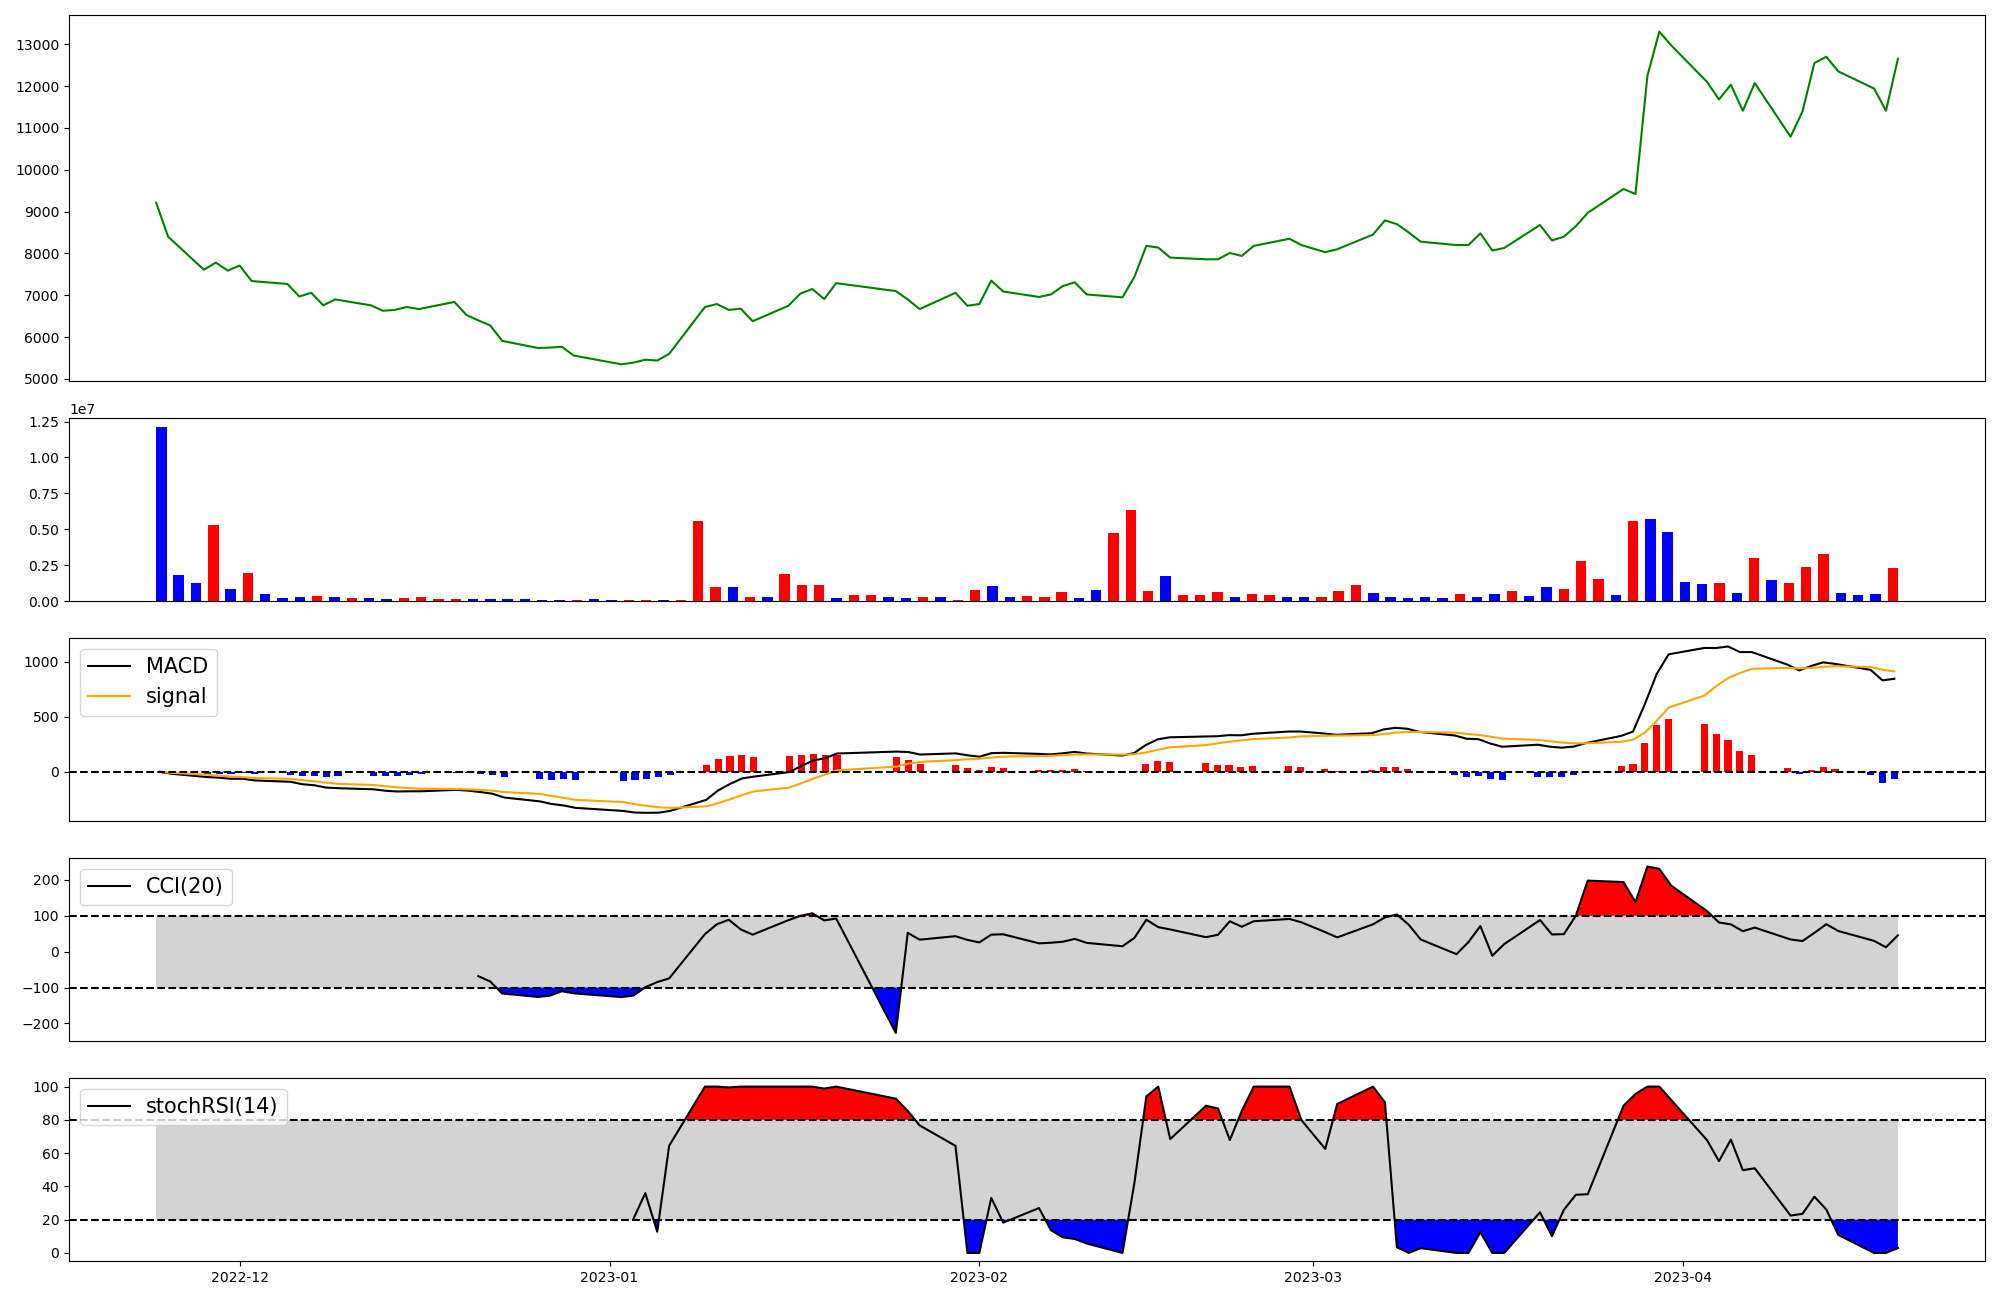
Task: Click the signal legend label
Action: point(175,696)
